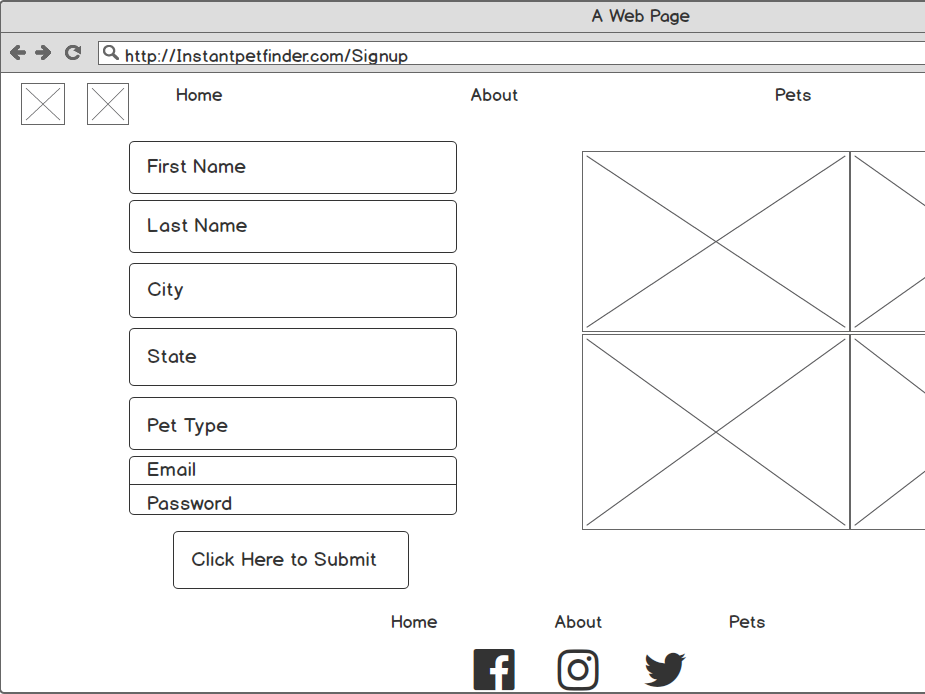925x694 pixels.
Task: Click the browser forward arrow
Action: click(43, 53)
